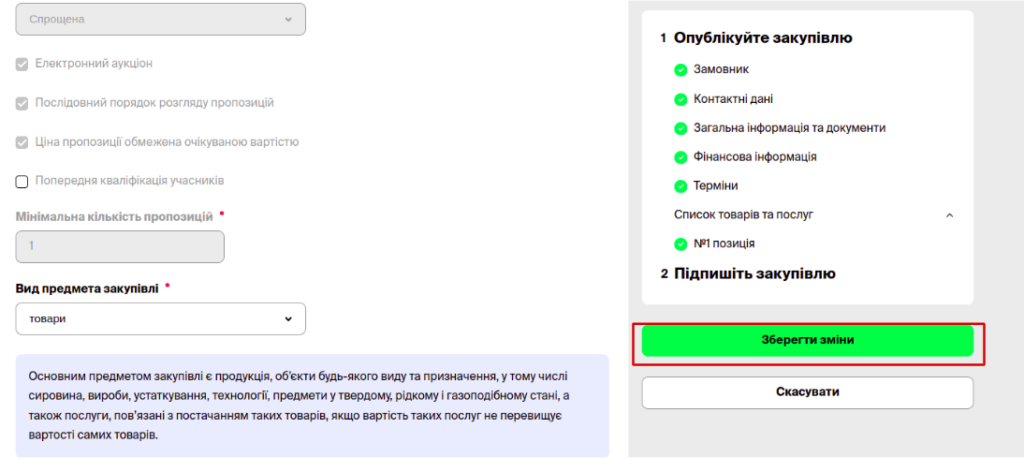
Task: Click the checkmark beside Загальна інформація та документи
Action: pos(681,128)
